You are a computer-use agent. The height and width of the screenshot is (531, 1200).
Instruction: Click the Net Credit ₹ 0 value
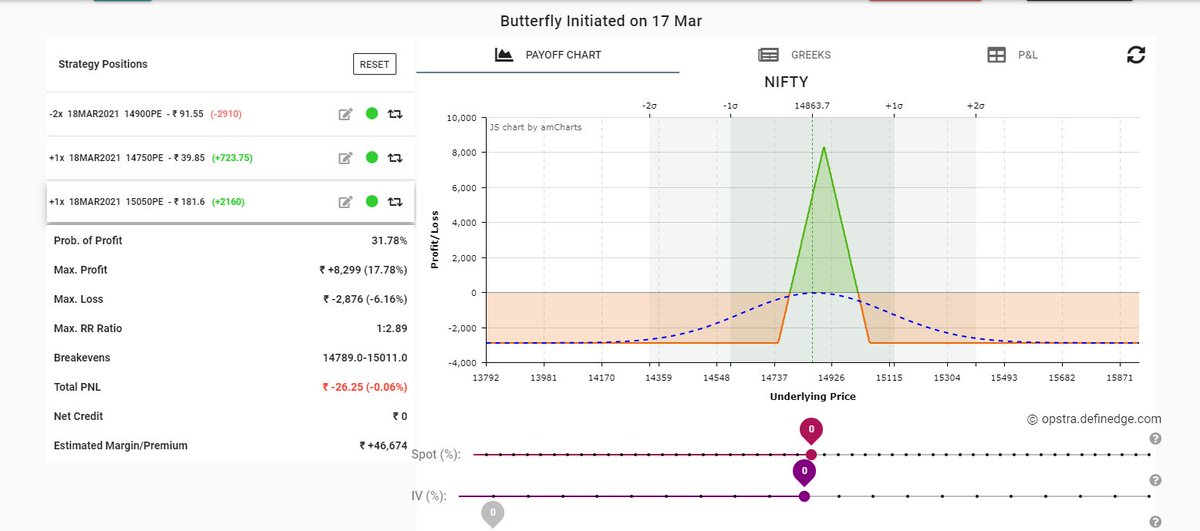tap(400, 416)
